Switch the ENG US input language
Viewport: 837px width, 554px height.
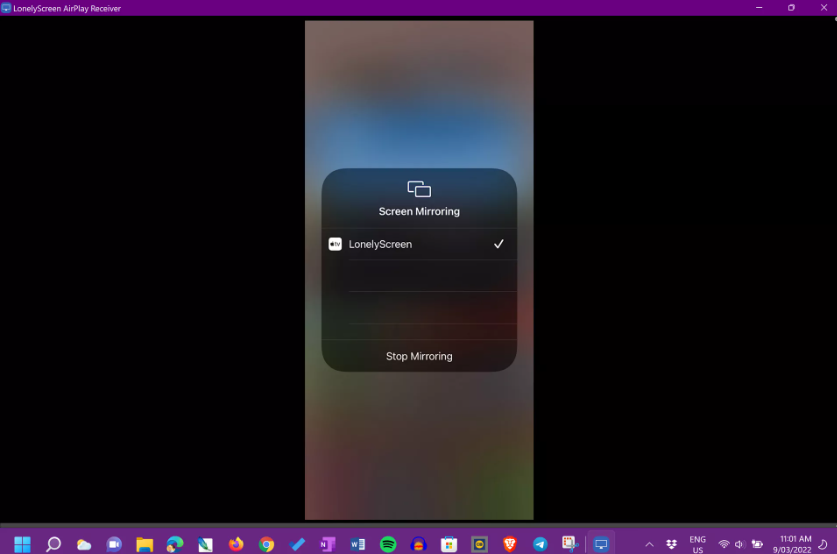[698, 544]
